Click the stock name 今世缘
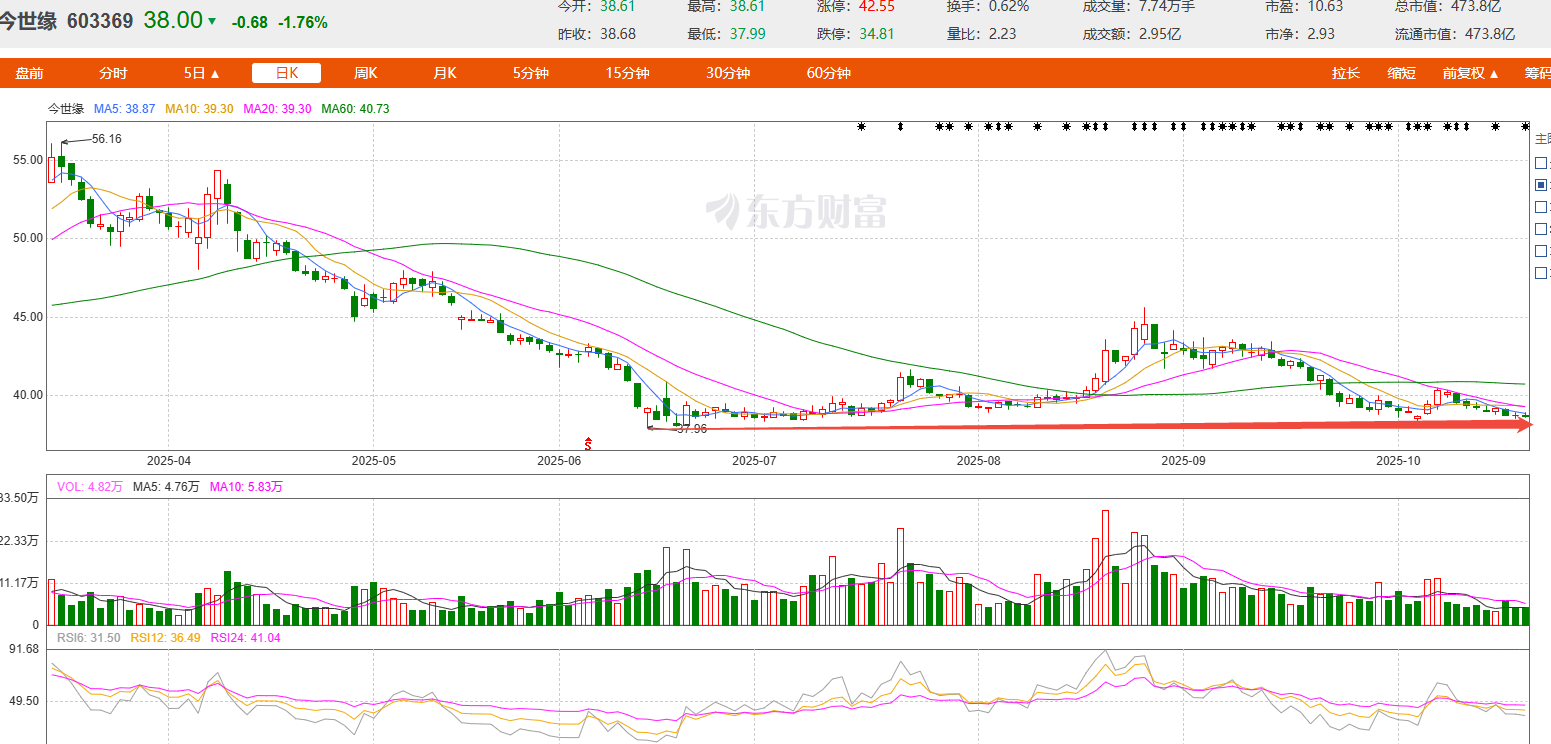 (29, 20)
